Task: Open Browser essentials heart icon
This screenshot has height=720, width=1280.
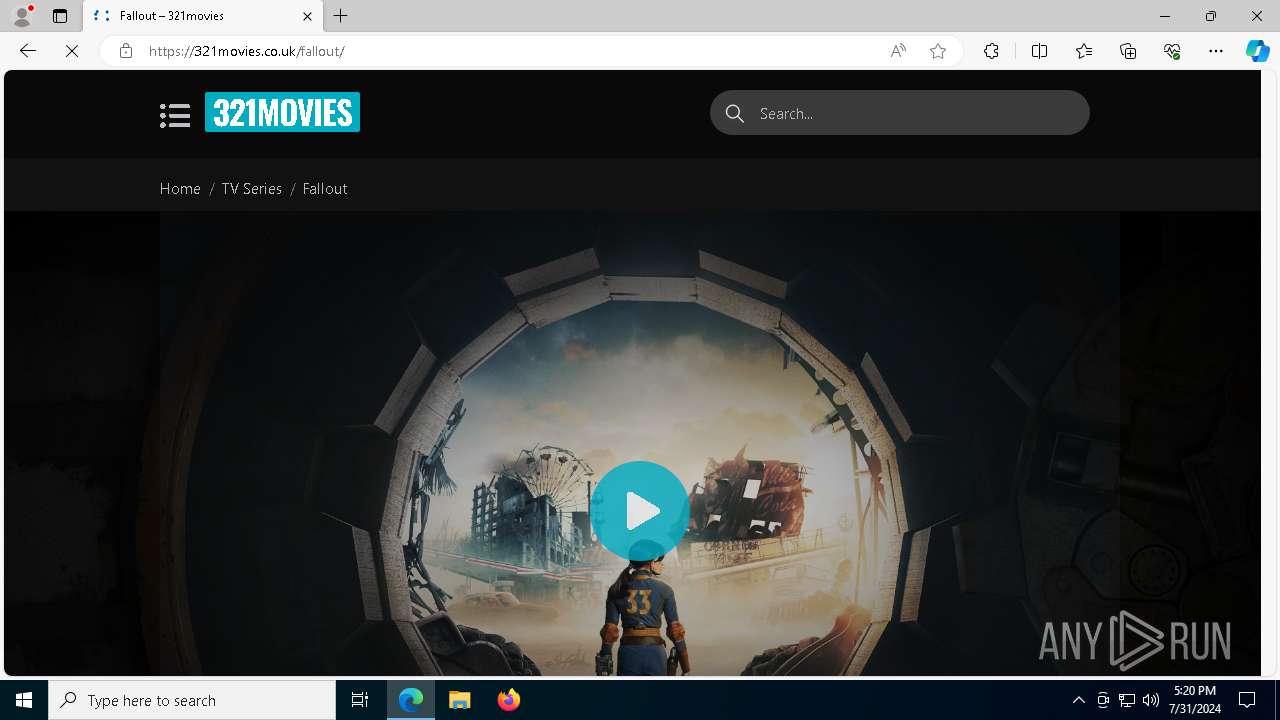Action: (1172, 51)
